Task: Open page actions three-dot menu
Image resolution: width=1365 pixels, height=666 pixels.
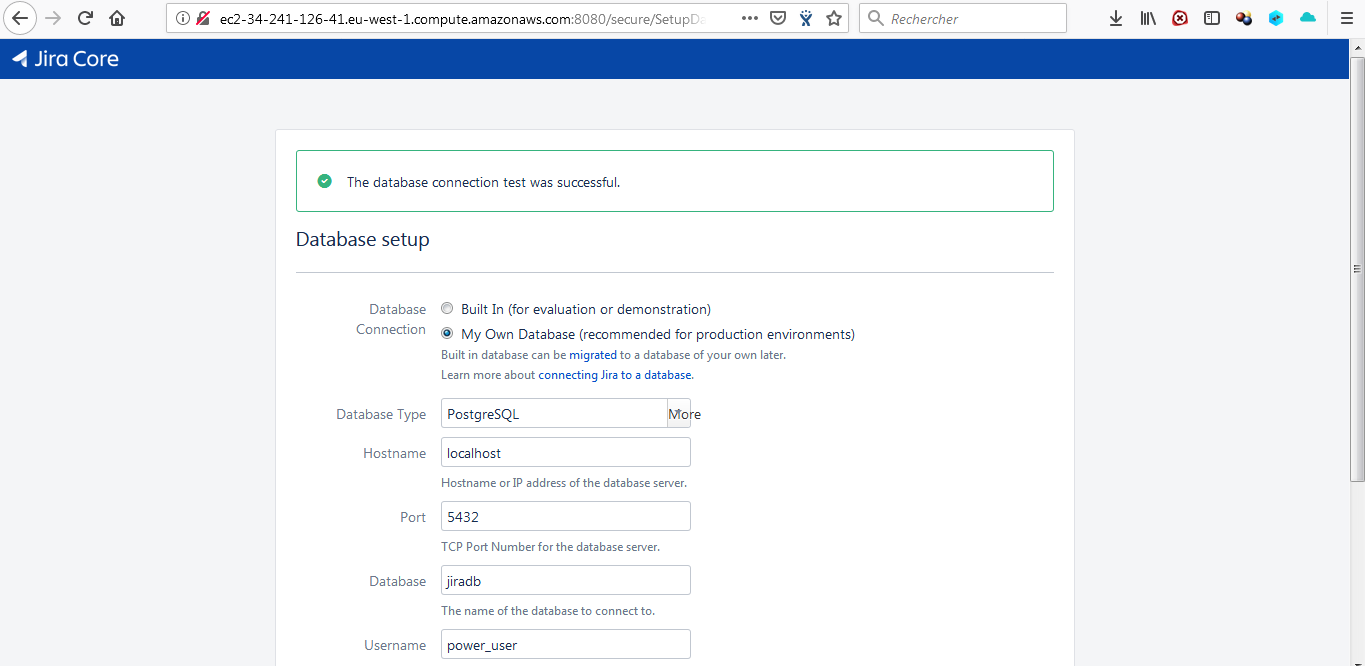Action: [x=750, y=18]
